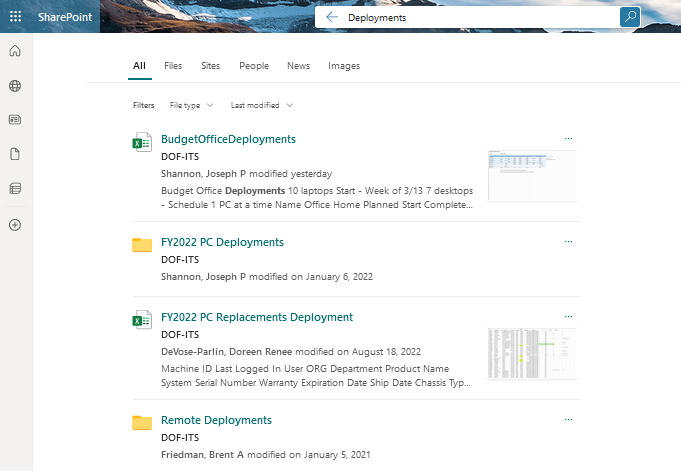
Task: Switch to the Sites tab
Action: (x=210, y=66)
